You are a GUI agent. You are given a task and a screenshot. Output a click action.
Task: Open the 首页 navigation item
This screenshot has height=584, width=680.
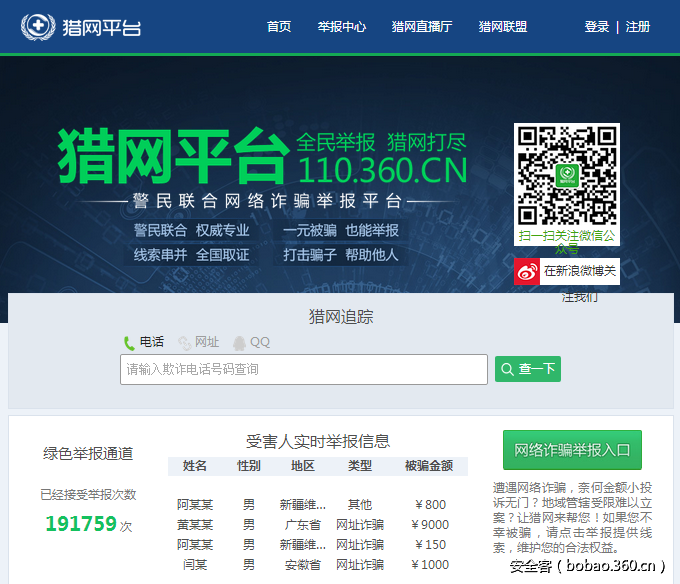279,27
